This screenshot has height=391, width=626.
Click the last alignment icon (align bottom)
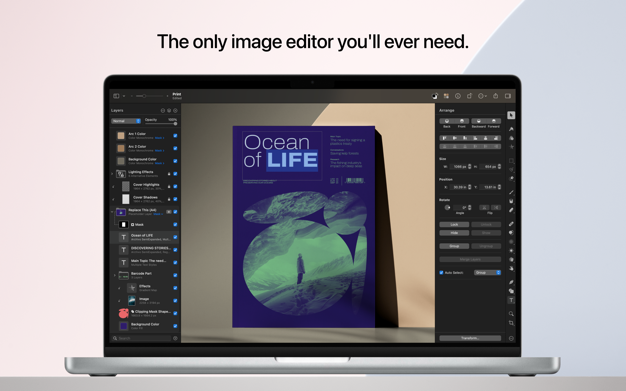496,138
